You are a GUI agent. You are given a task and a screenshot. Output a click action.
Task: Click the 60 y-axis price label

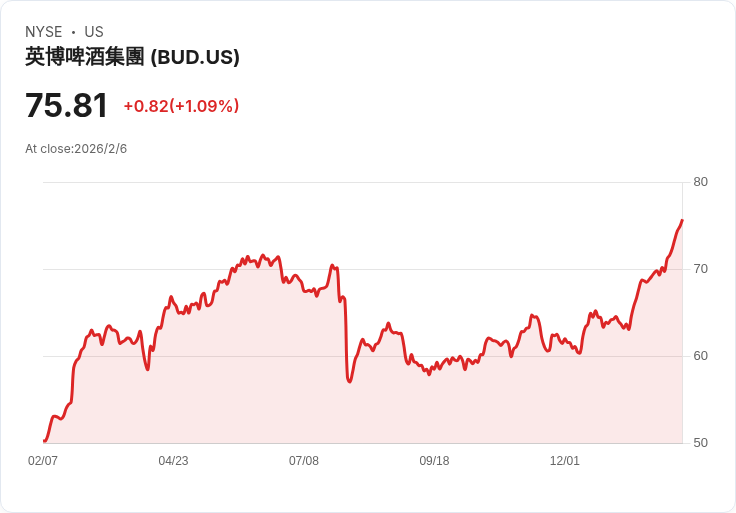point(700,356)
